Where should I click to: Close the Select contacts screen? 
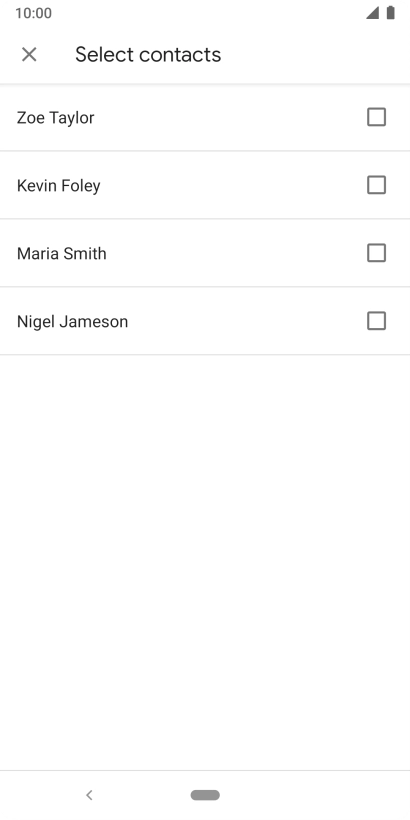pos(29,54)
